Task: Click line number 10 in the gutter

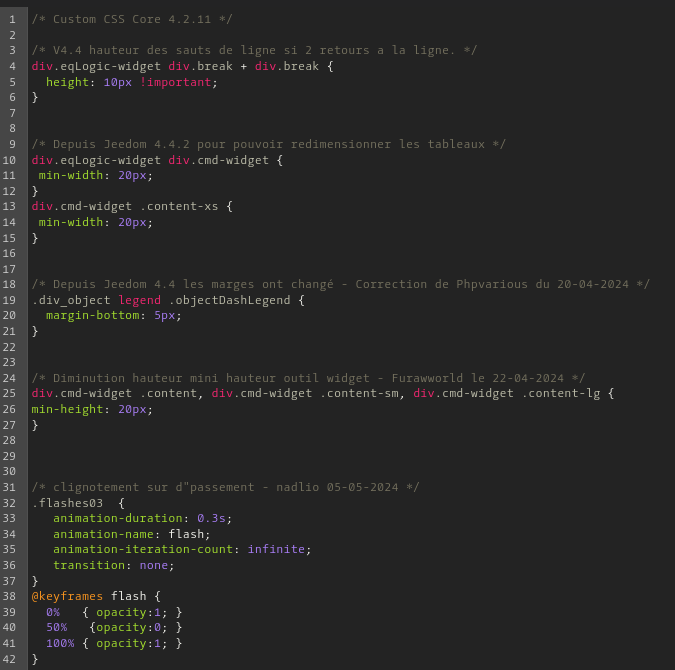Action: [x=9, y=160]
